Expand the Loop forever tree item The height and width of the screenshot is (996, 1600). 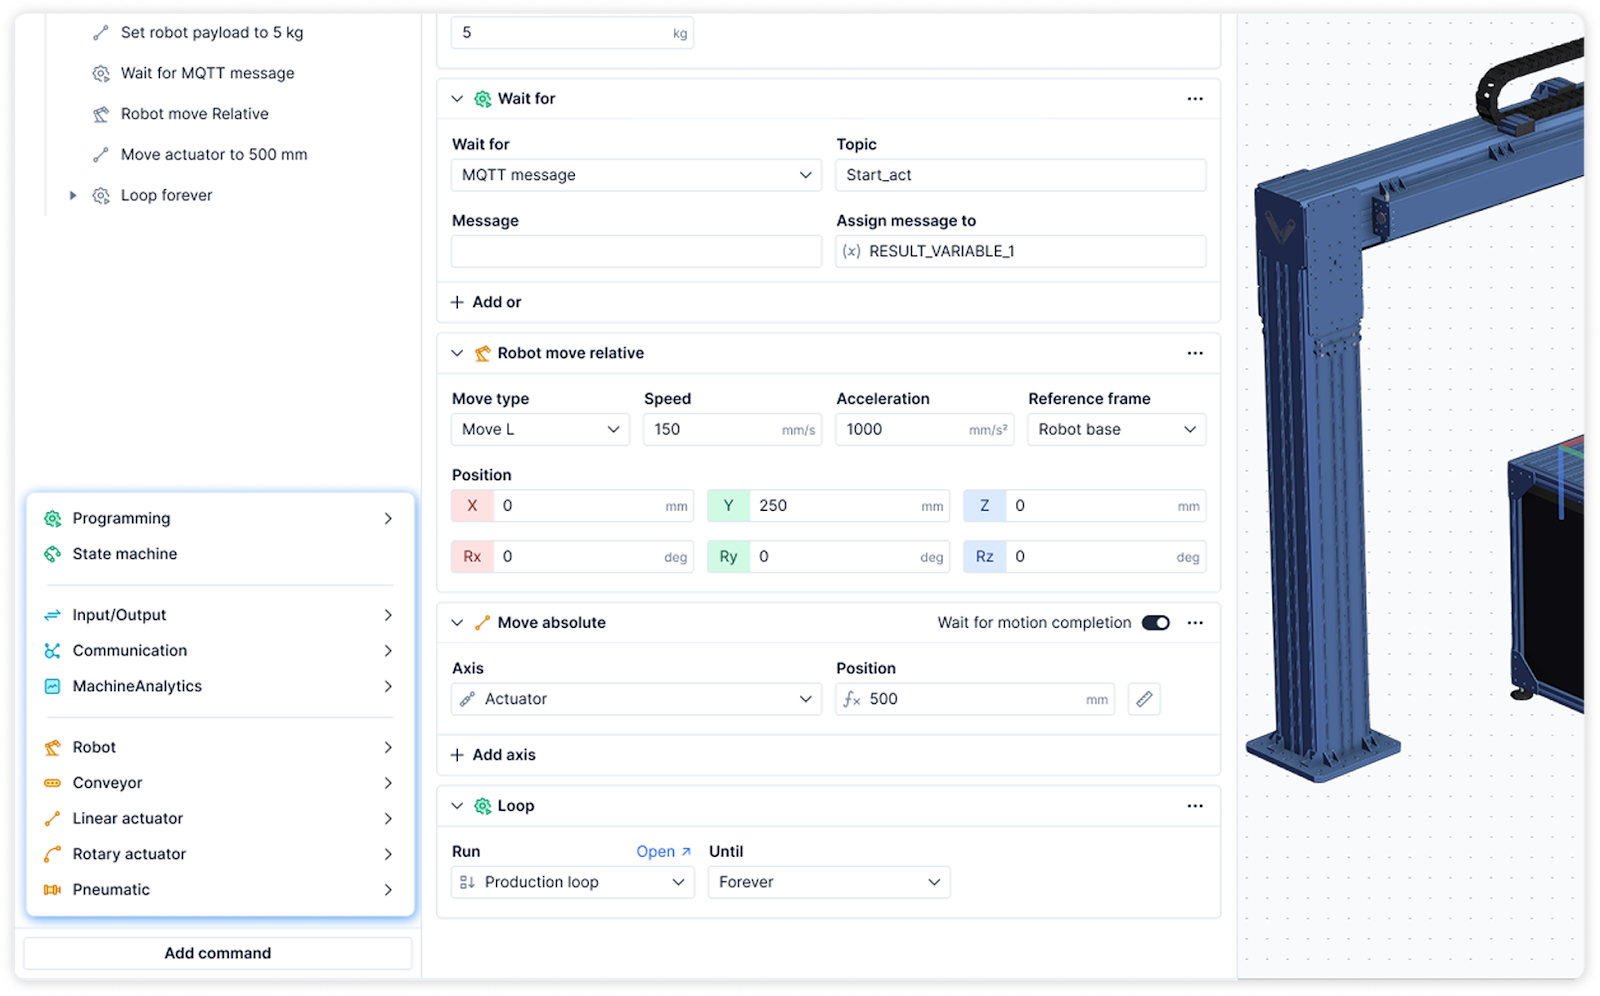[73, 196]
